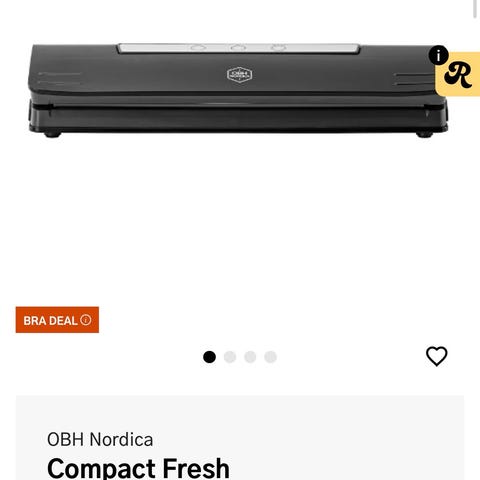Go to the second image dot

click(230, 357)
